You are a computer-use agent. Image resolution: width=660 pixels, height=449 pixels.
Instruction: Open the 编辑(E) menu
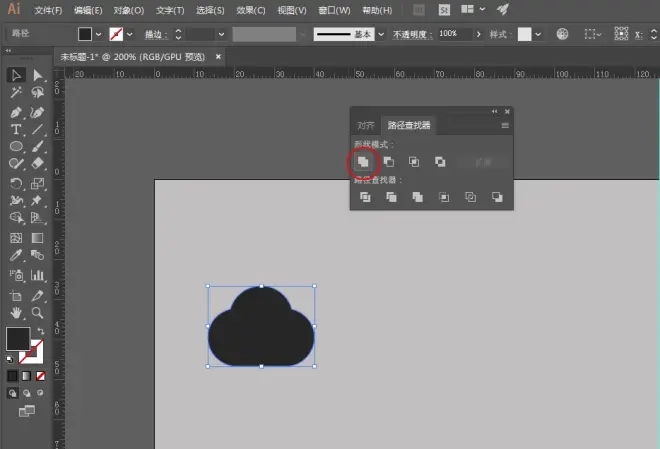pos(88,10)
